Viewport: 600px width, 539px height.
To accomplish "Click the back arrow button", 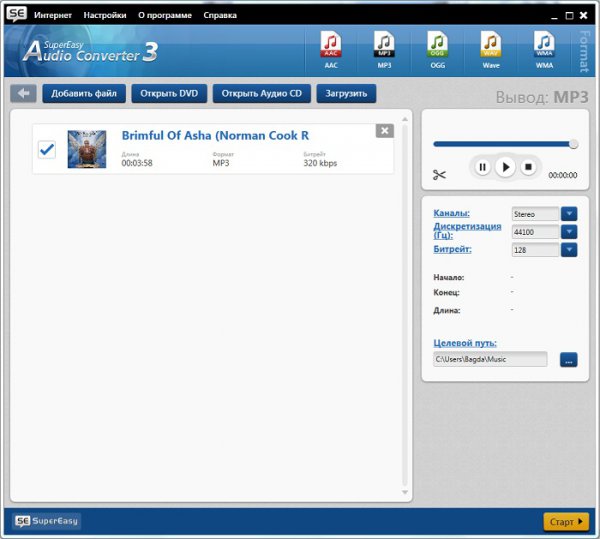I will click(x=23, y=93).
